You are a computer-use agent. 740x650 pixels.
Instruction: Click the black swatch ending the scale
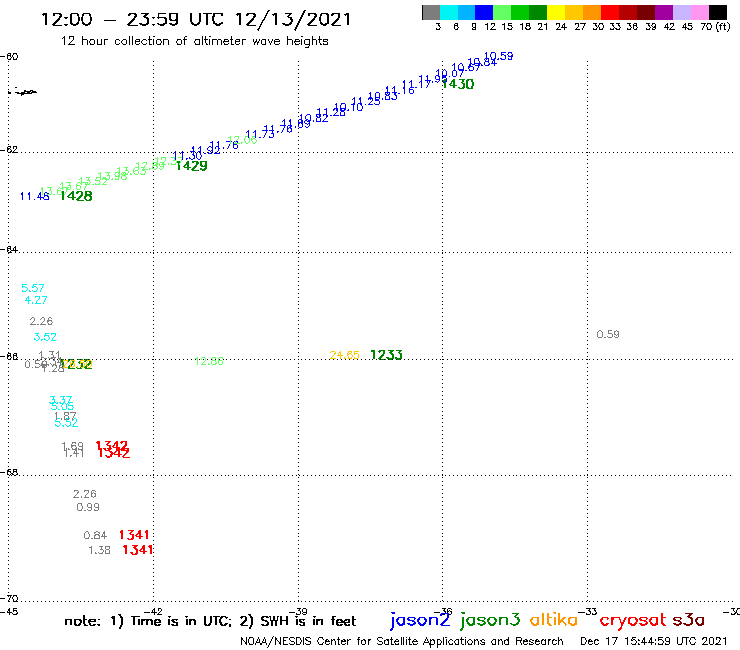[717, 12]
